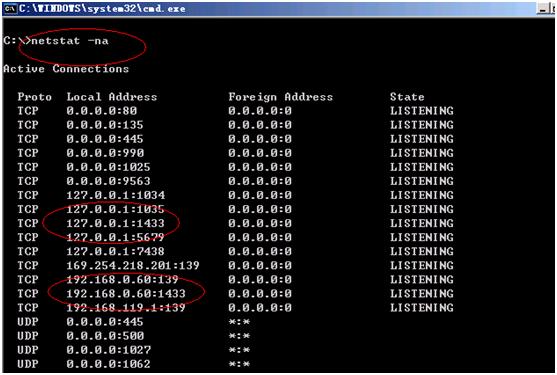
Task: Click the Foreign Address column header
Action: point(281,97)
